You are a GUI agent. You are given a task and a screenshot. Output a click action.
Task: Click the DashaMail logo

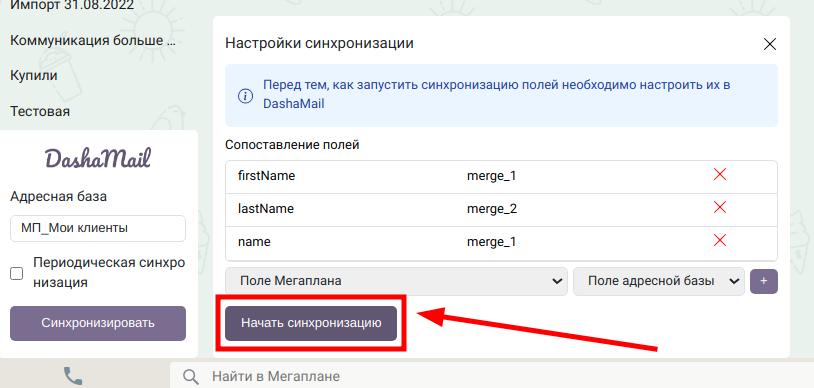click(98, 158)
